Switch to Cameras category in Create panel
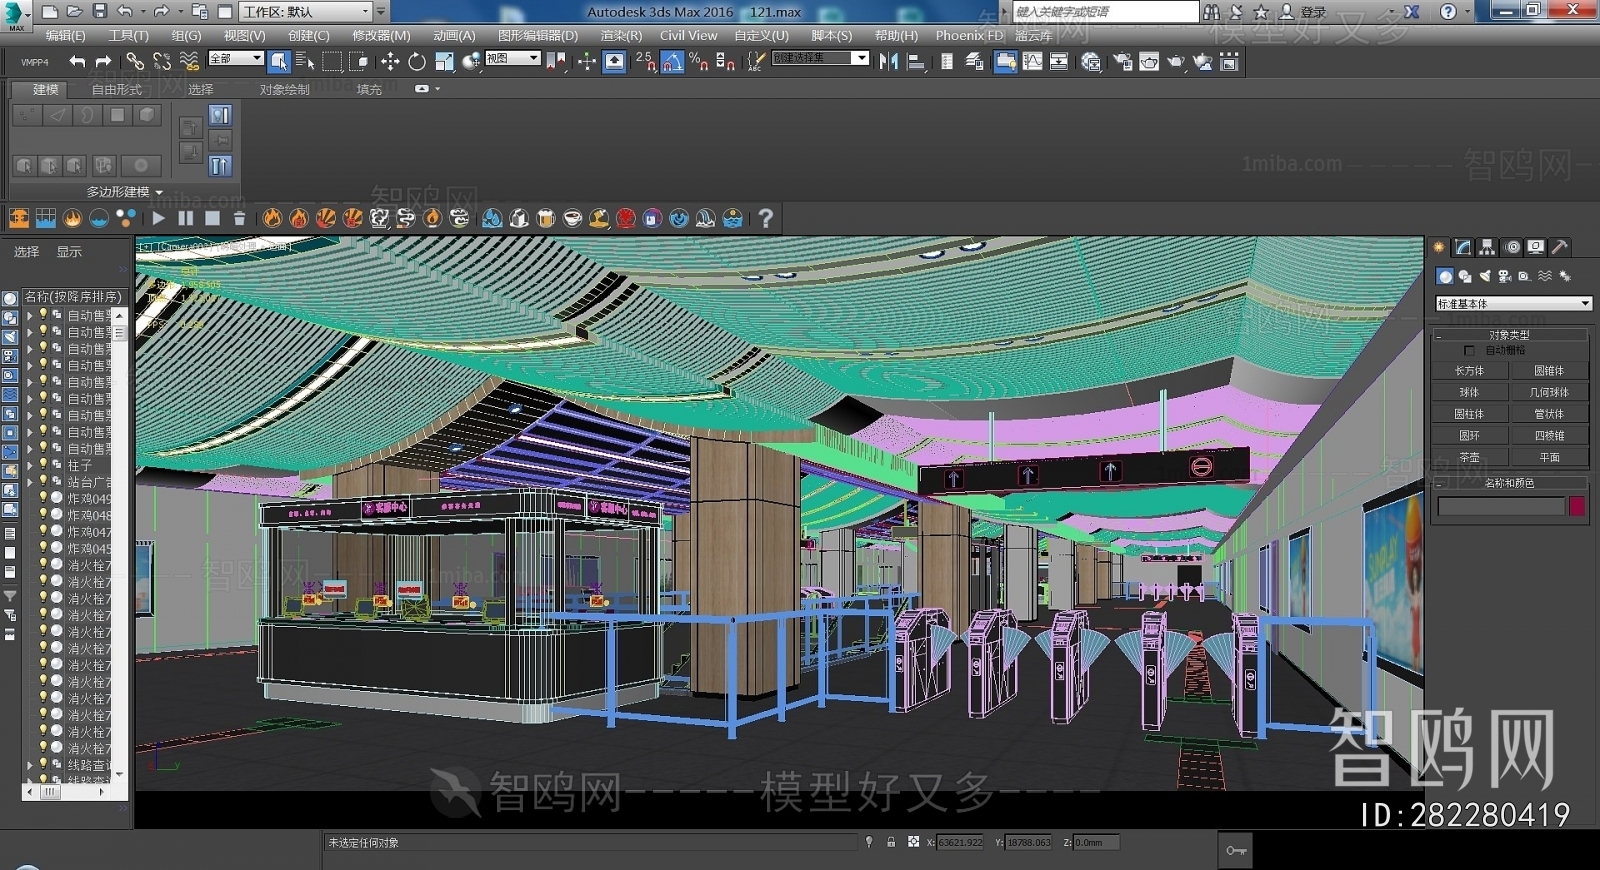 coord(1504,276)
